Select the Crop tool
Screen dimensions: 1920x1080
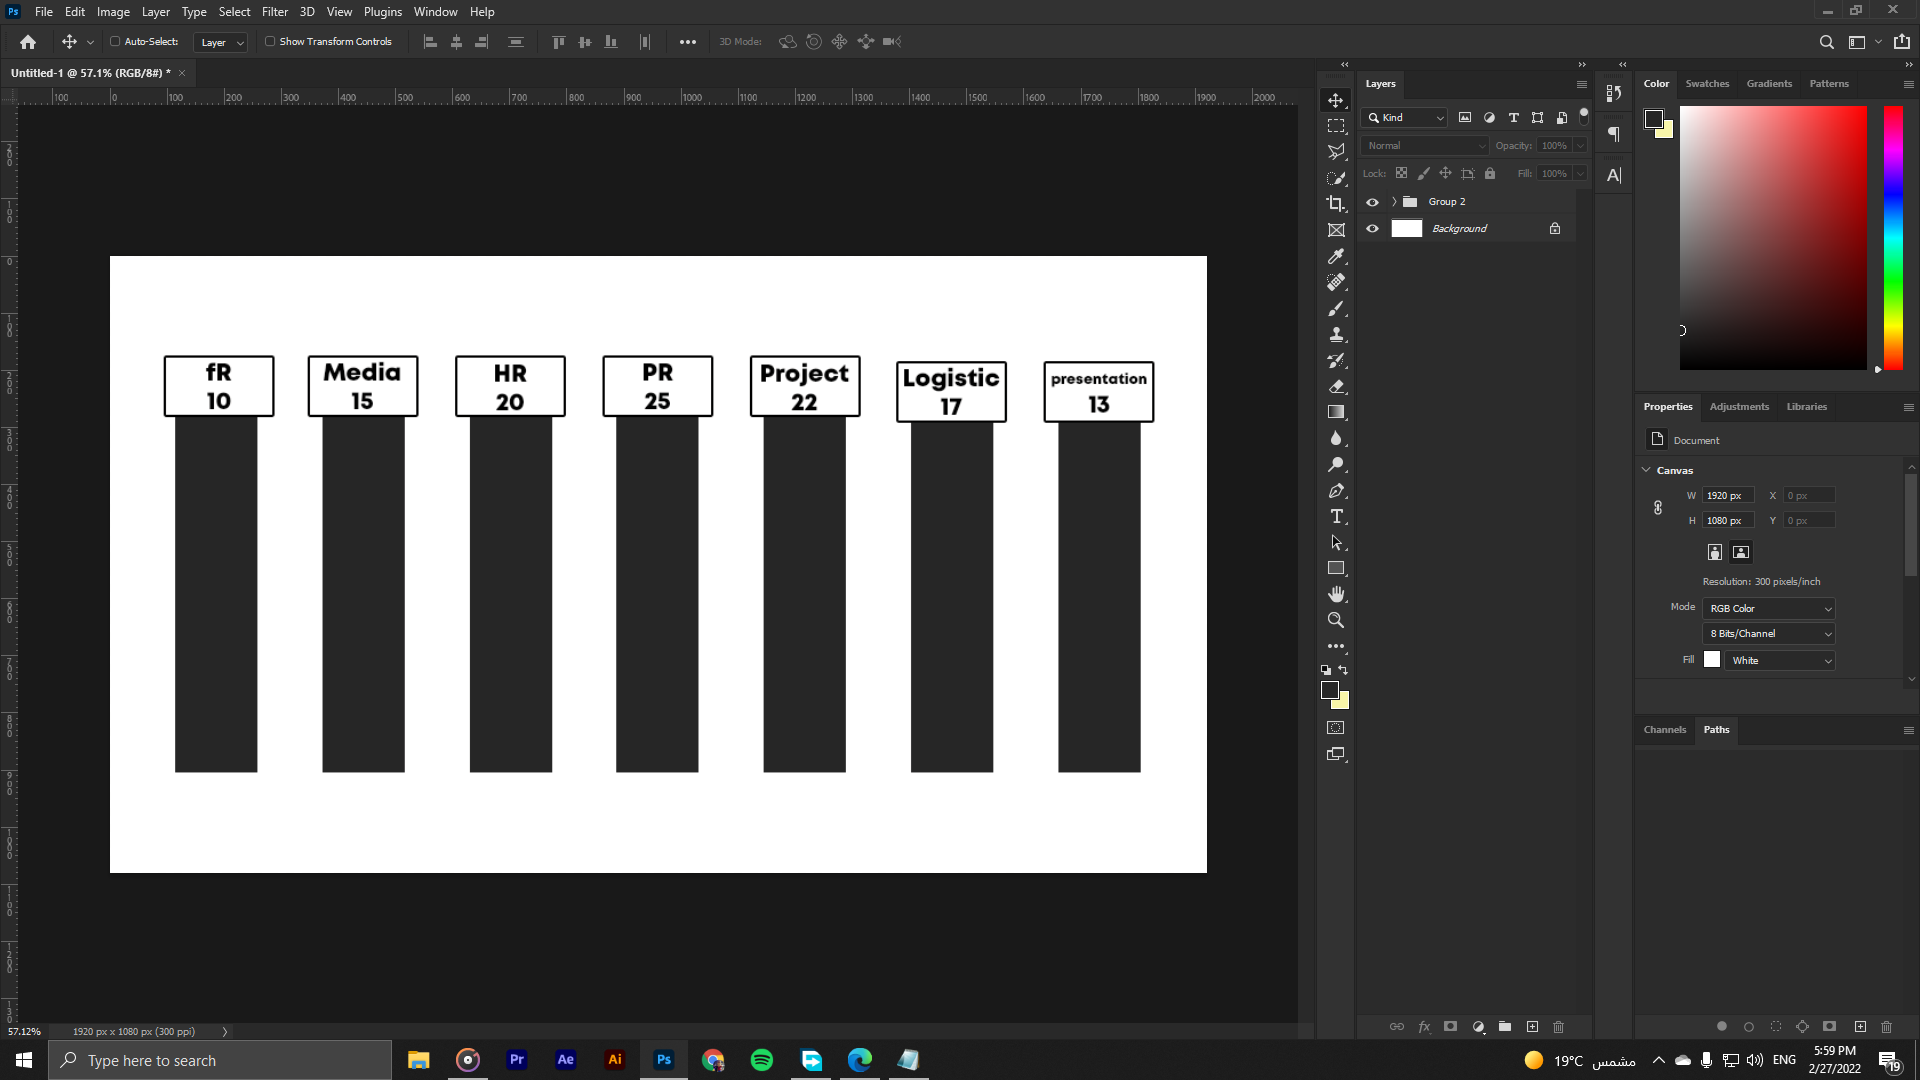[1336, 204]
